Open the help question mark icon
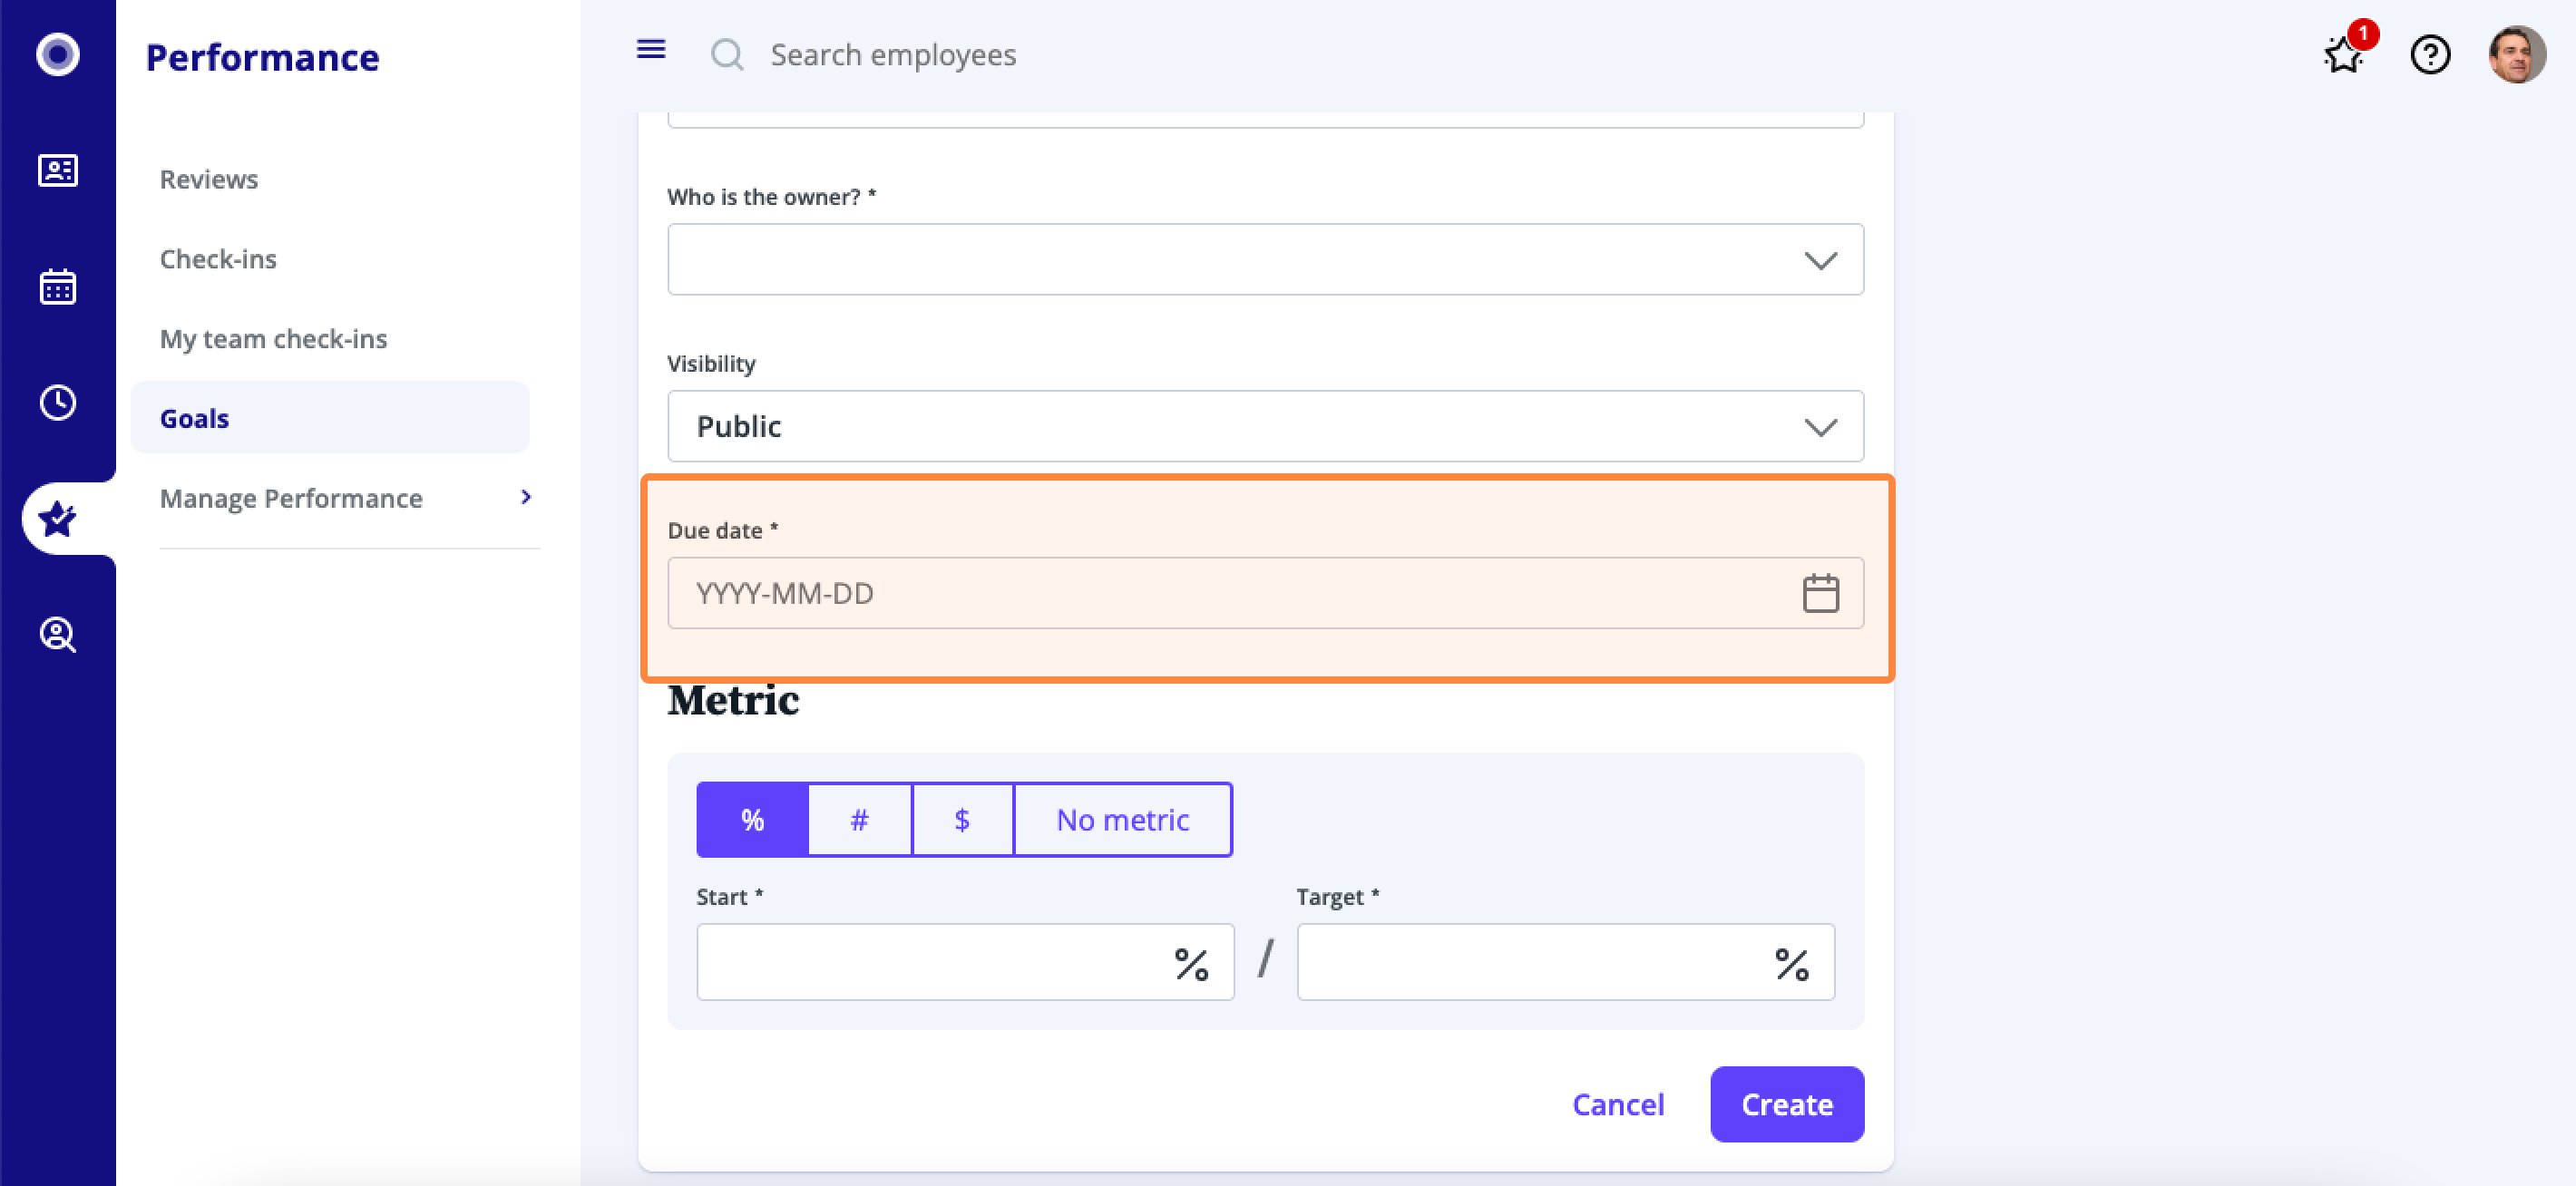The height and width of the screenshot is (1186, 2576). [2430, 54]
